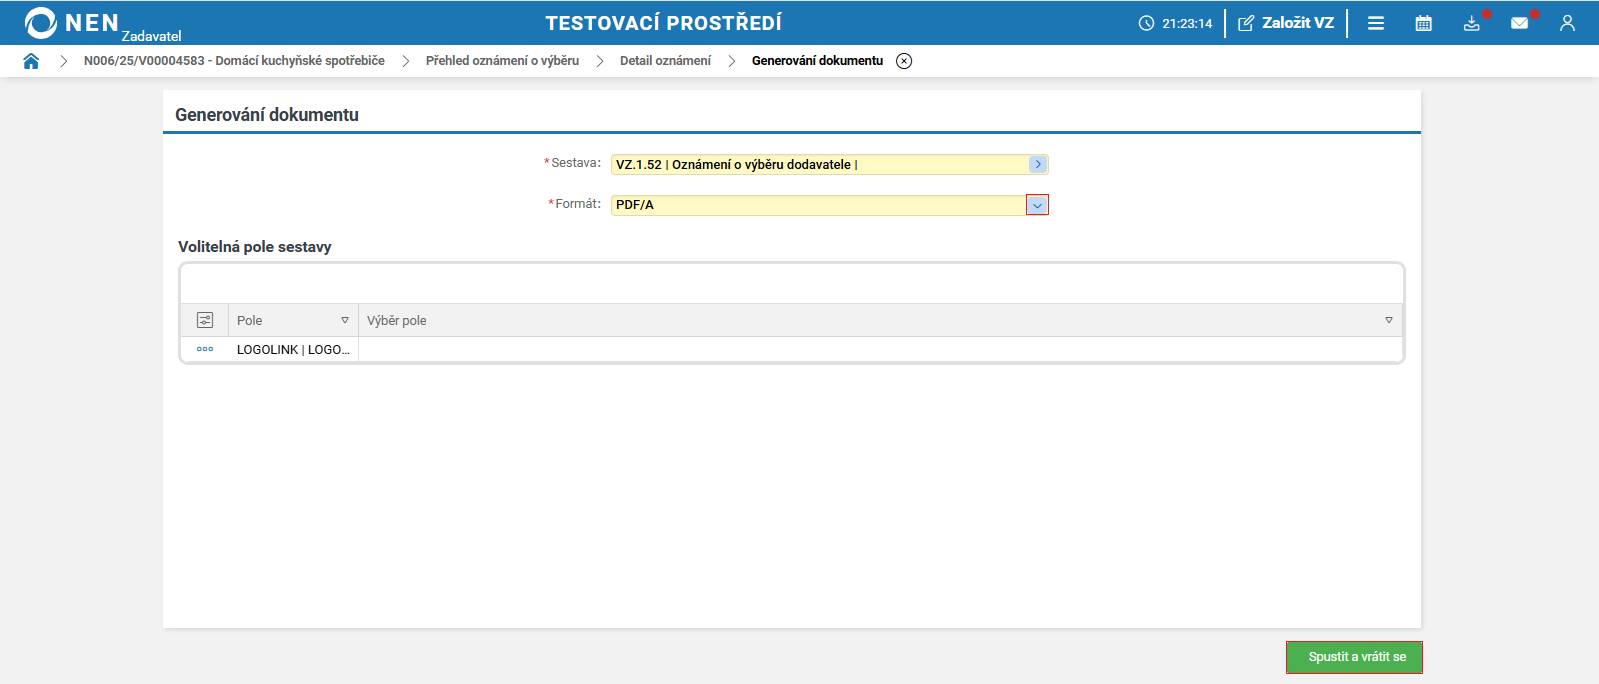Click TESTOVACÍ PROSTŘEDÍ header text
Screen dimensions: 1599x684
663,23
